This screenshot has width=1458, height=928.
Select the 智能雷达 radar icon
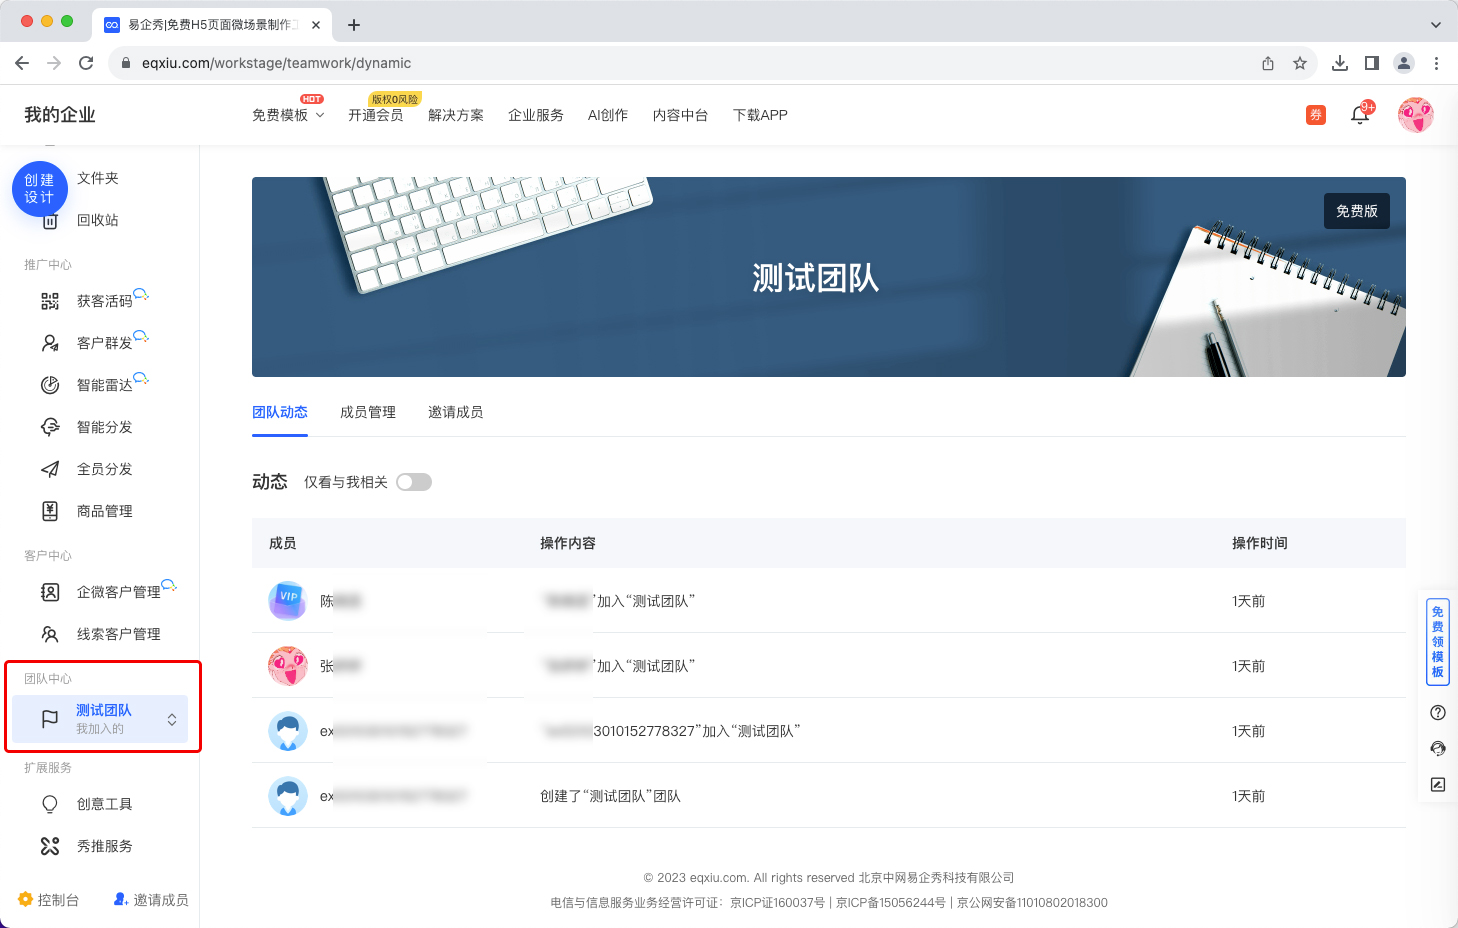point(50,385)
